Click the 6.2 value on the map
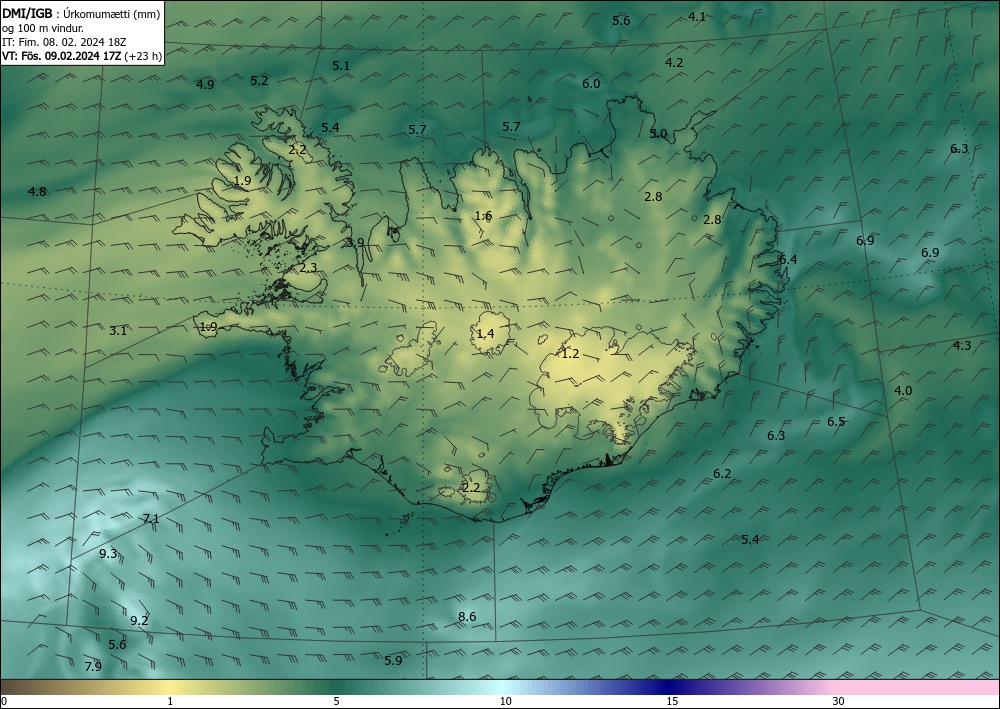Screen dimensions: 1000x709 [x=722, y=474]
